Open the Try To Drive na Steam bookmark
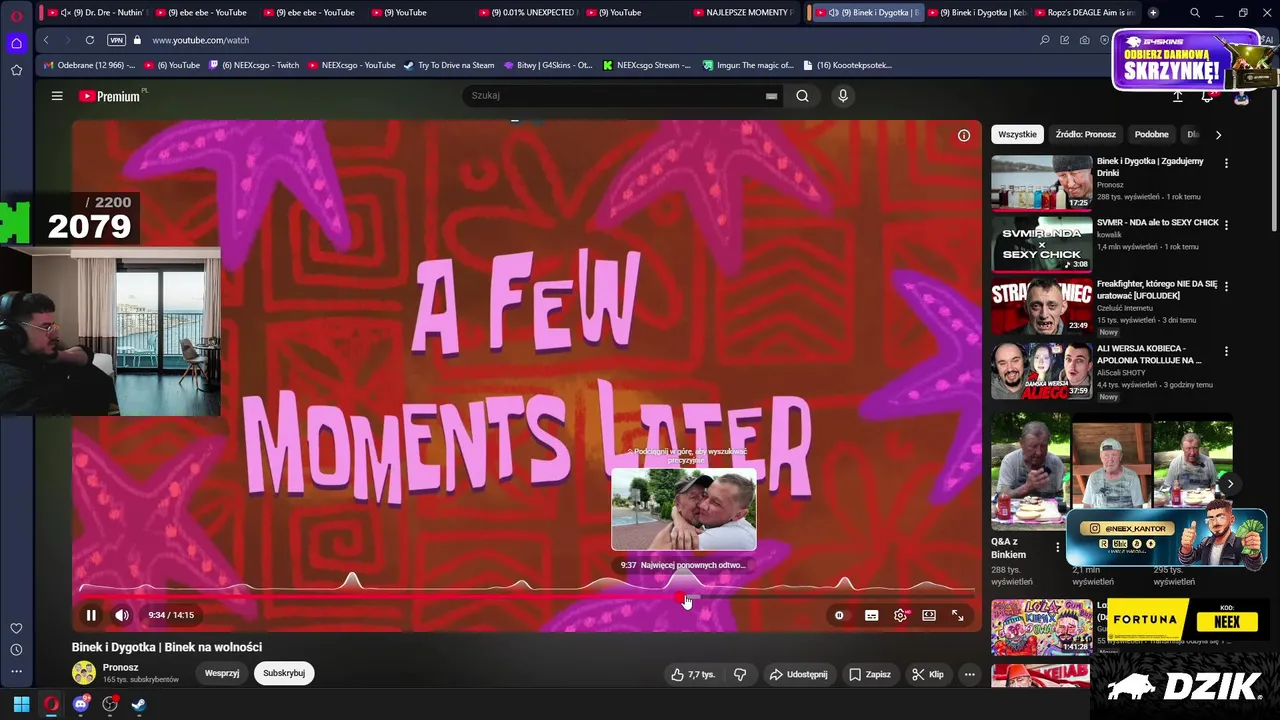 [448, 65]
